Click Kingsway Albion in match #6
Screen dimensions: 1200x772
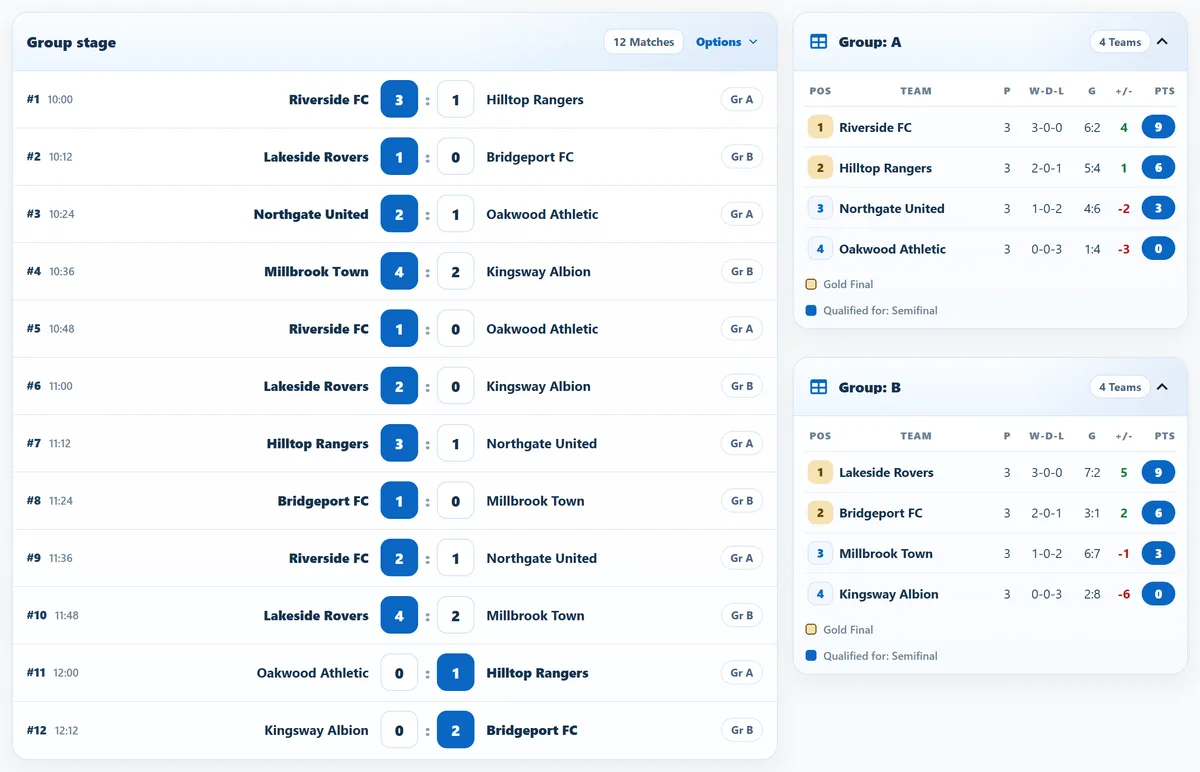click(x=538, y=386)
